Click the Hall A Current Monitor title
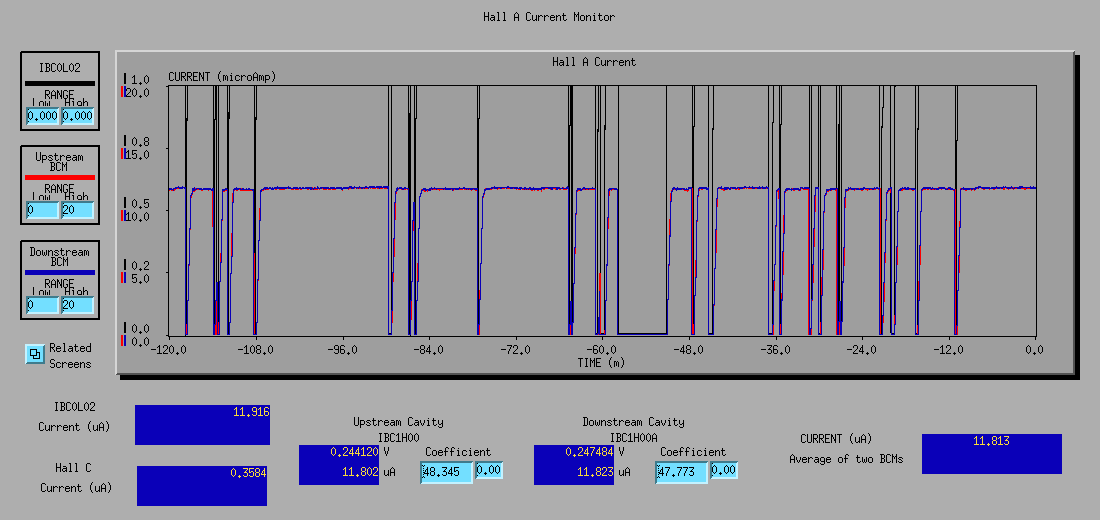The width and height of the screenshot is (1100, 520). click(x=549, y=17)
